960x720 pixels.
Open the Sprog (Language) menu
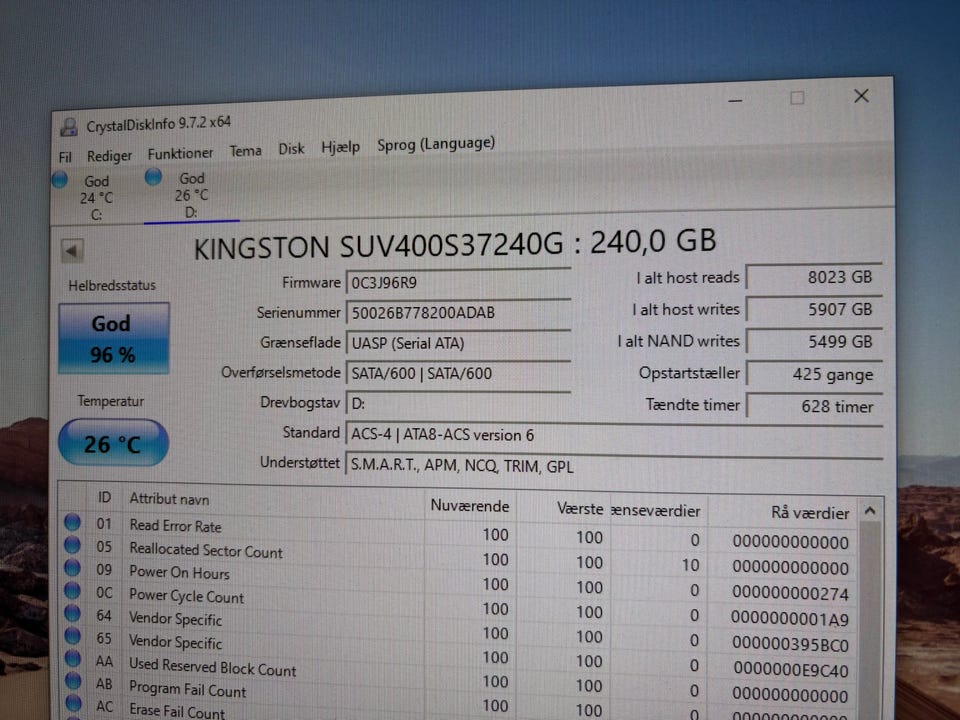tap(436, 144)
